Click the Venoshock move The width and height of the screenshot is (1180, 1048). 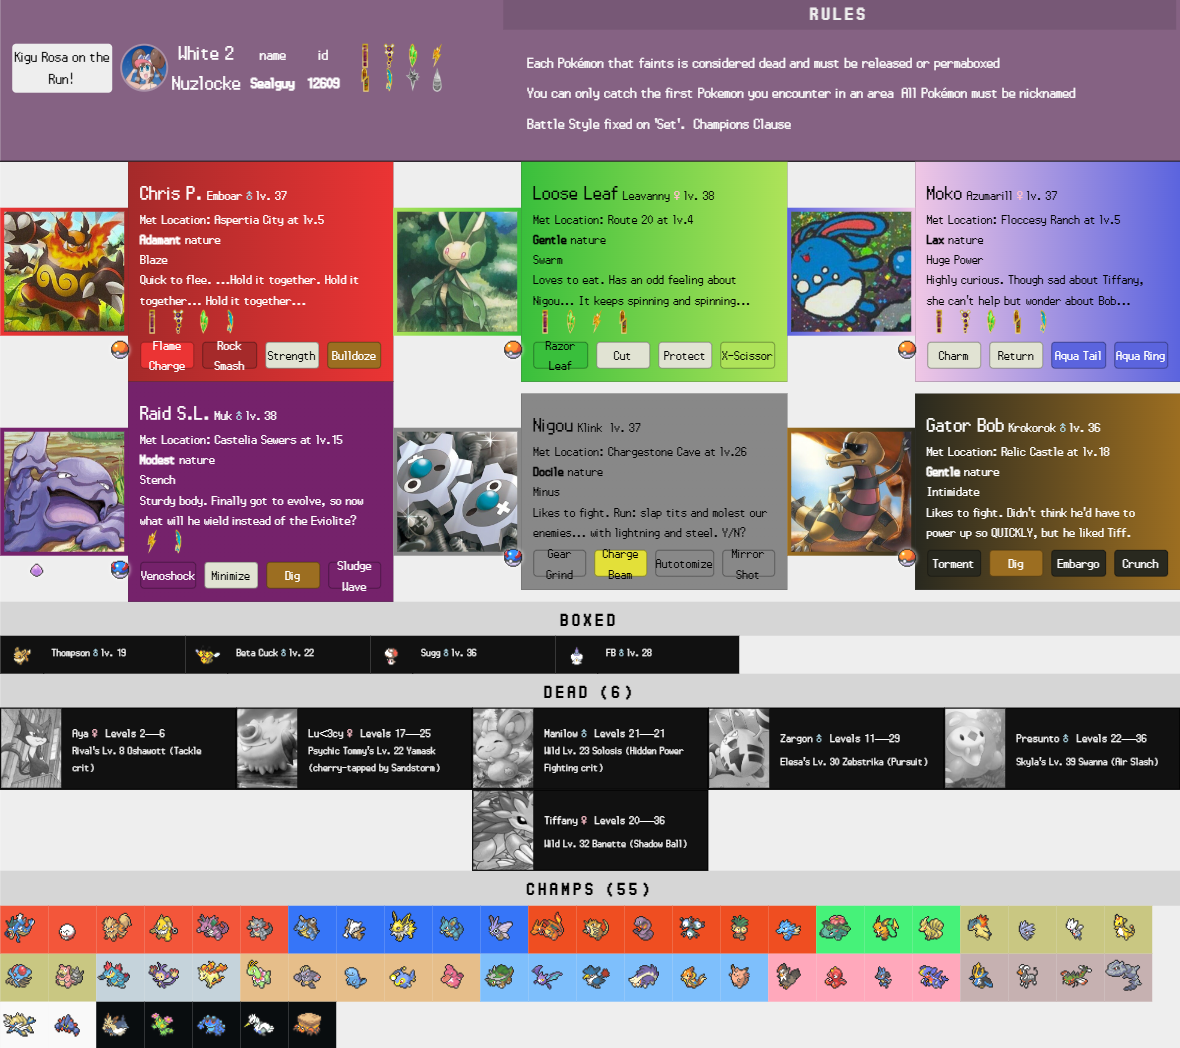coord(167,576)
